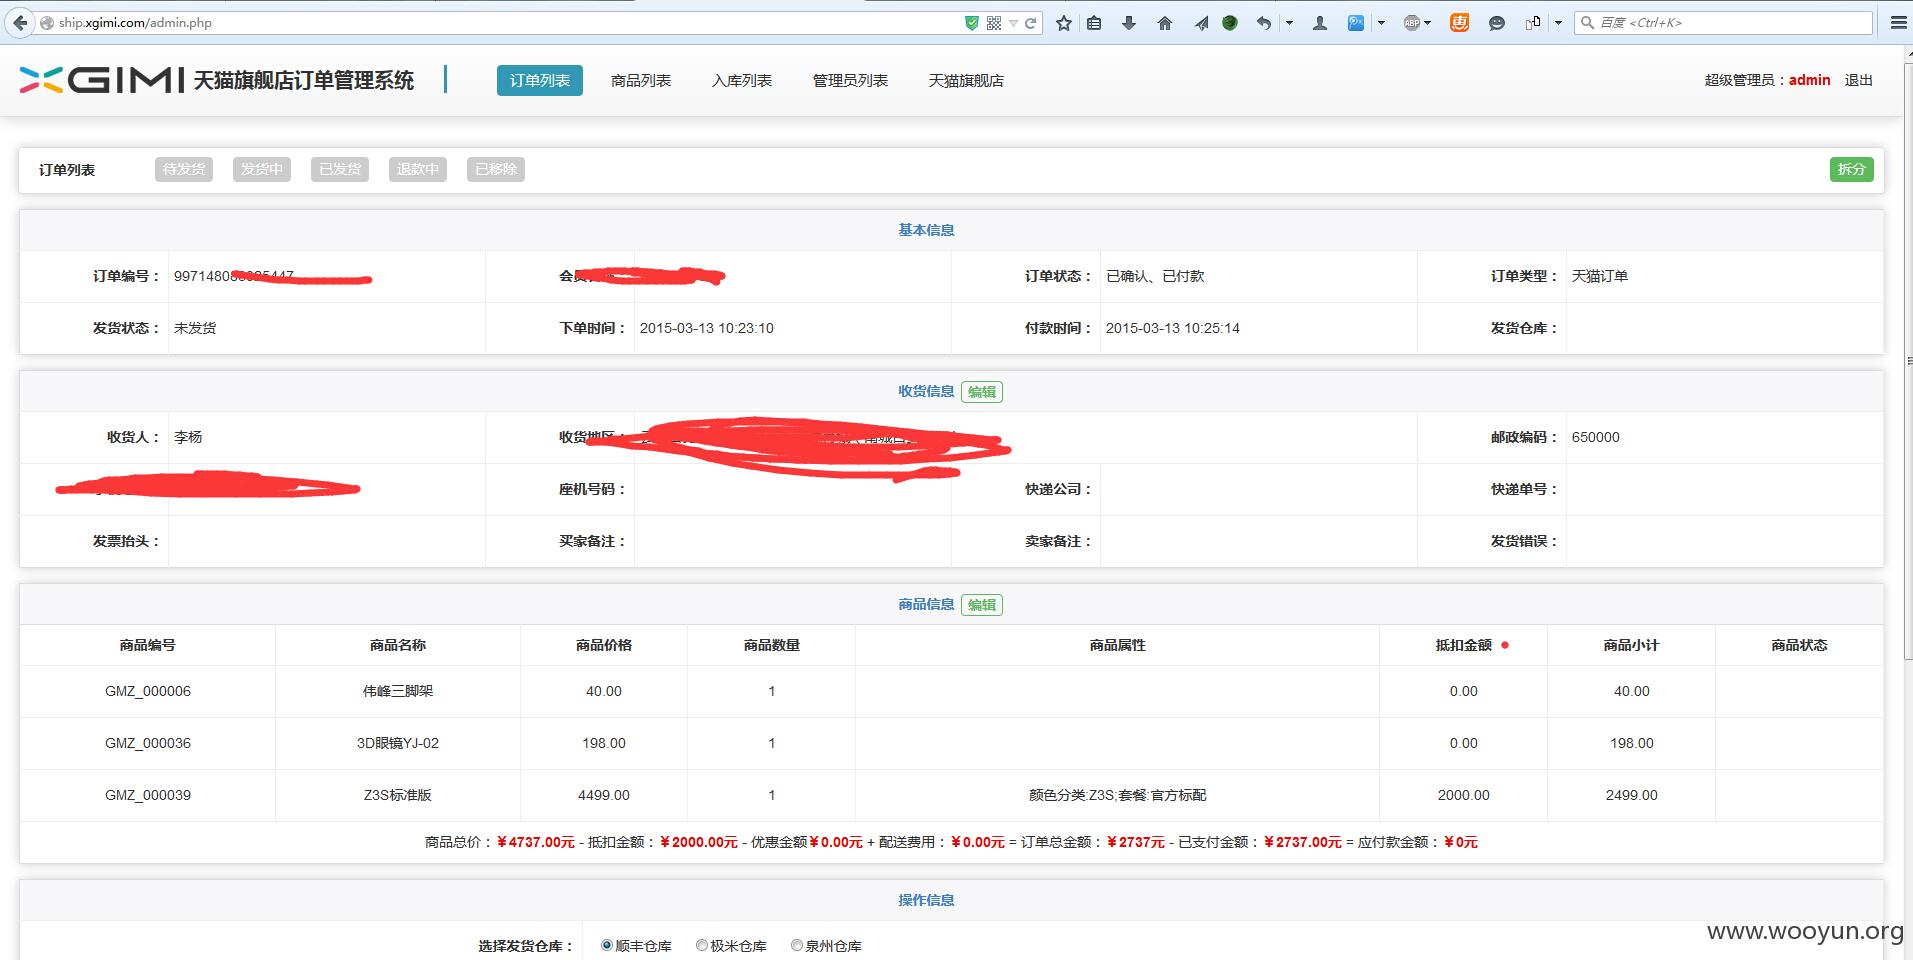This screenshot has width=1913, height=960.
Task: Expand dropdown next to screenshot icon
Action: 1381,23
